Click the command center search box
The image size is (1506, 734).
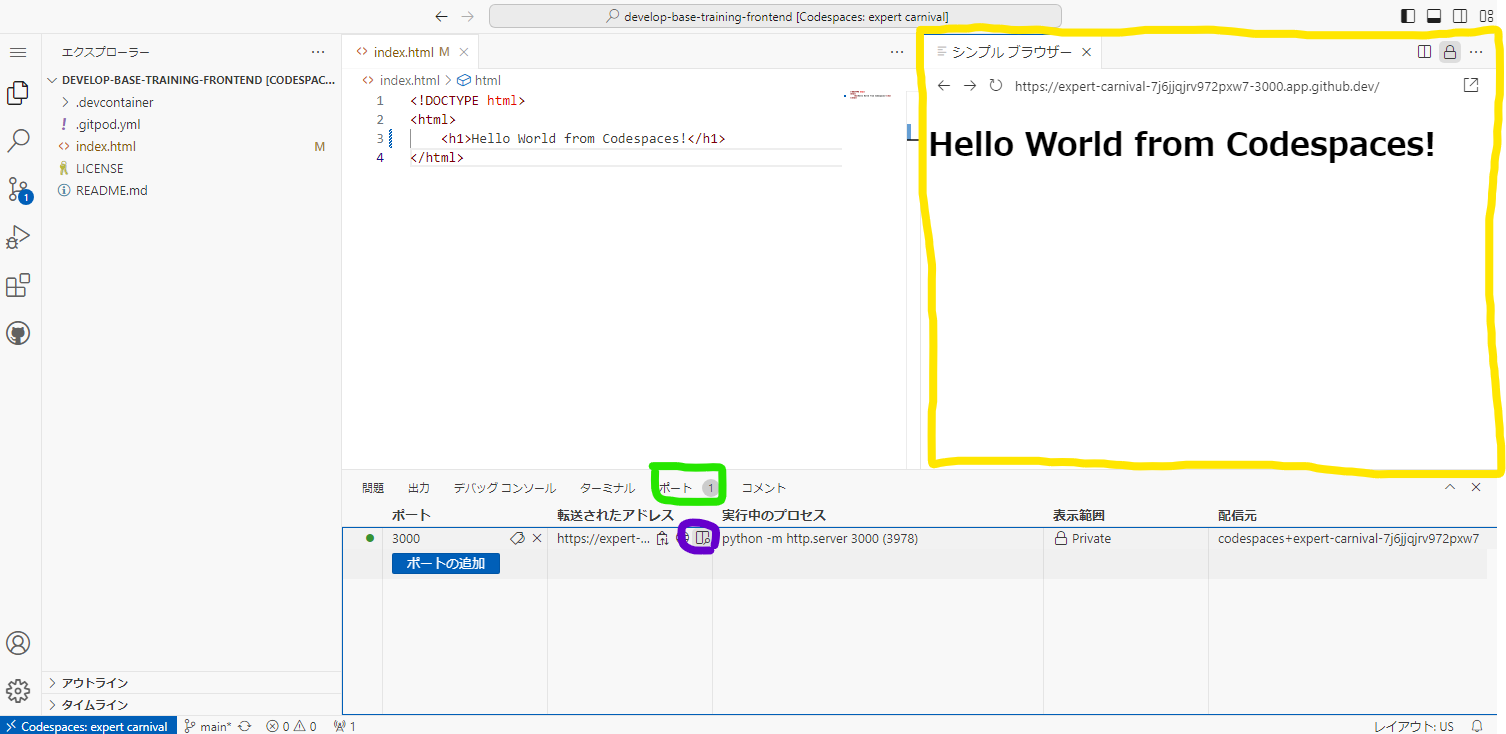(x=775, y=16)
